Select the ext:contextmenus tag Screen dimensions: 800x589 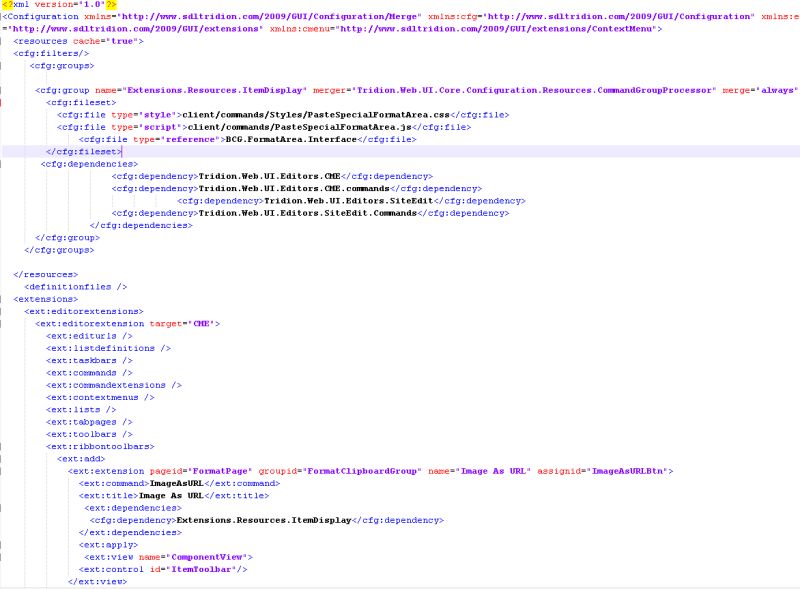[x=100, y=397]
